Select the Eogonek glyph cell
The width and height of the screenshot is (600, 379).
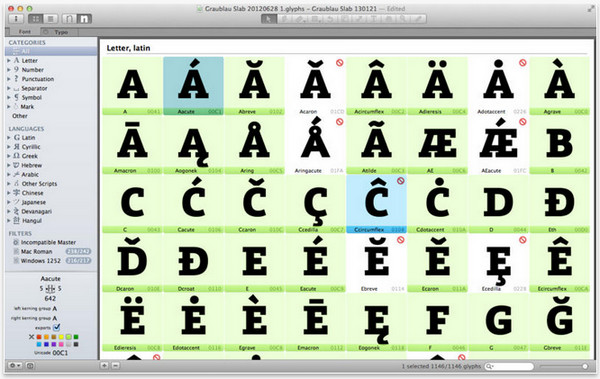coord(376,322)
